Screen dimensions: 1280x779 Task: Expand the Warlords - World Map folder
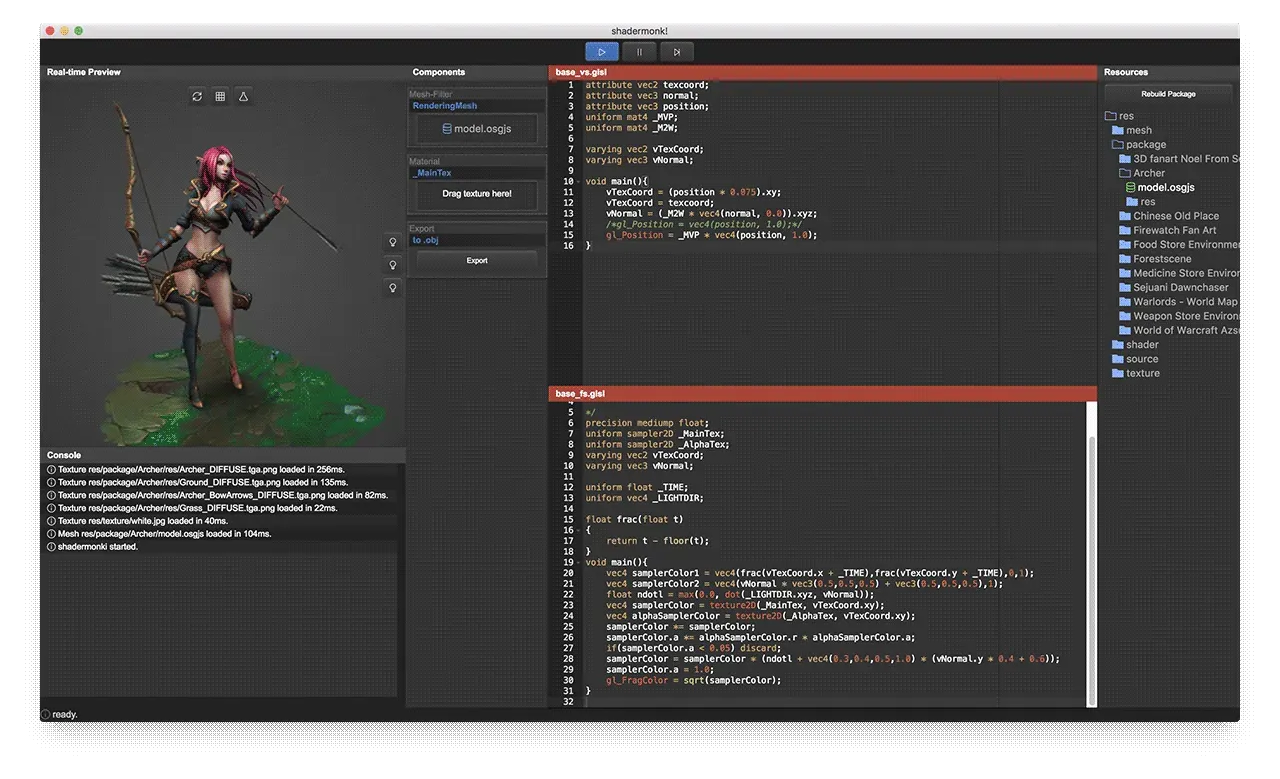pyautogui.click(x=1125, y=302)
